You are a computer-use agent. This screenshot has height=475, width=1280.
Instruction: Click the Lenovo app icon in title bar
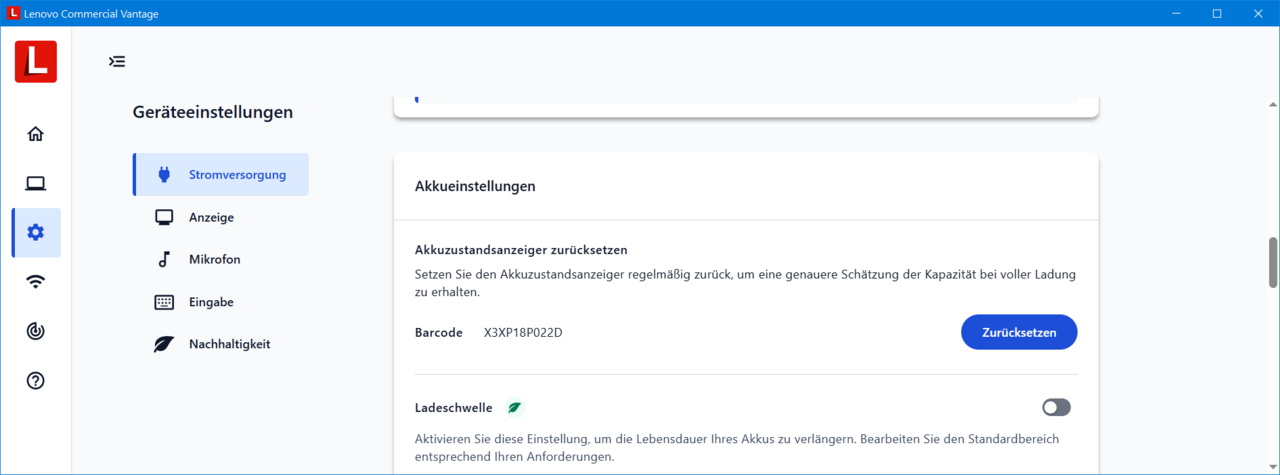[x=12, y=14]
